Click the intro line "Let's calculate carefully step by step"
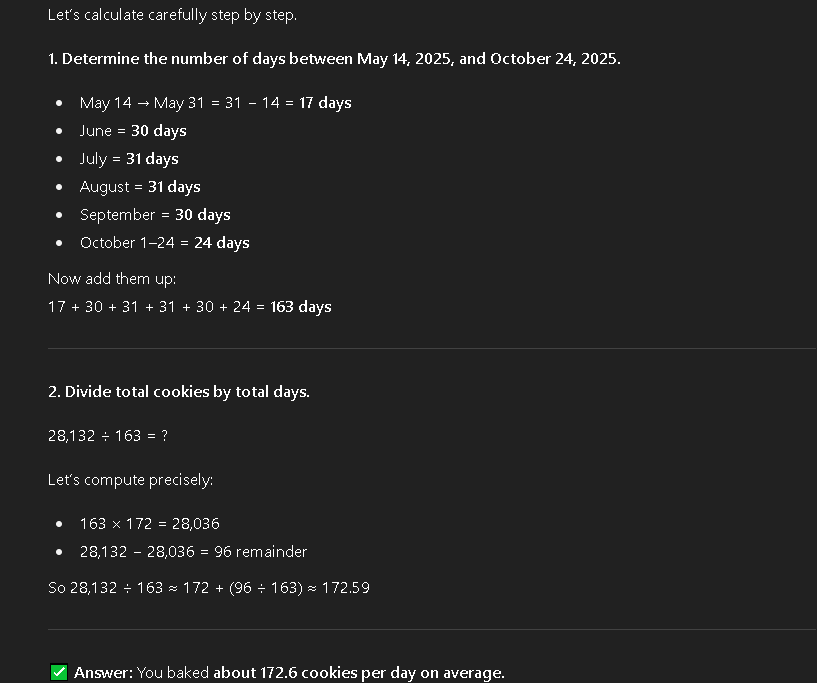The height and width of the screenshot is (683, 817). 172,16
